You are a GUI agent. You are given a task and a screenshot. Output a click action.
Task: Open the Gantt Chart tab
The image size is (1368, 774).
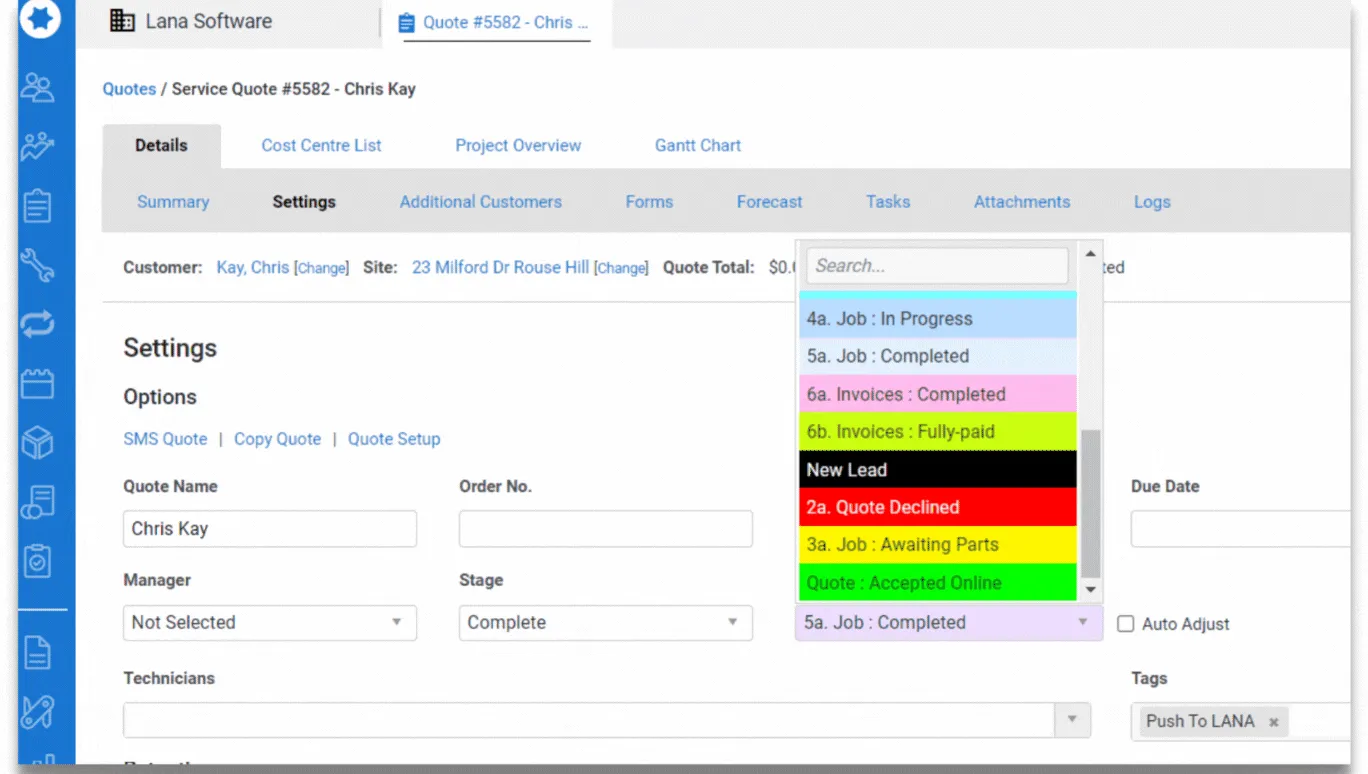pos(697,145)
